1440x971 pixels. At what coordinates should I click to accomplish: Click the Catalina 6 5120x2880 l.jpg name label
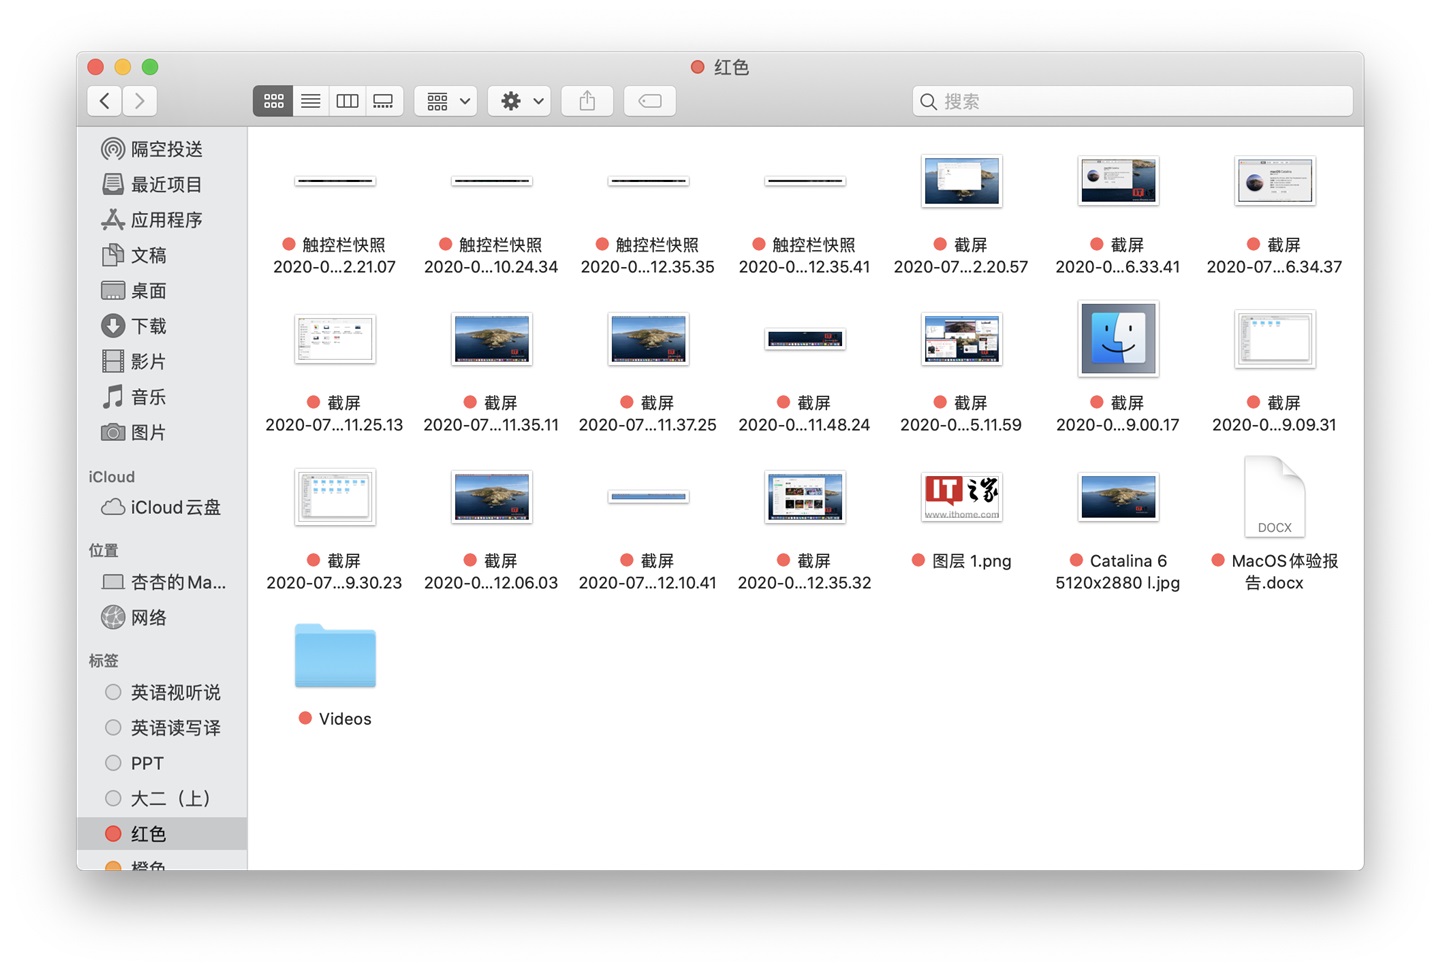(1118, 572)
